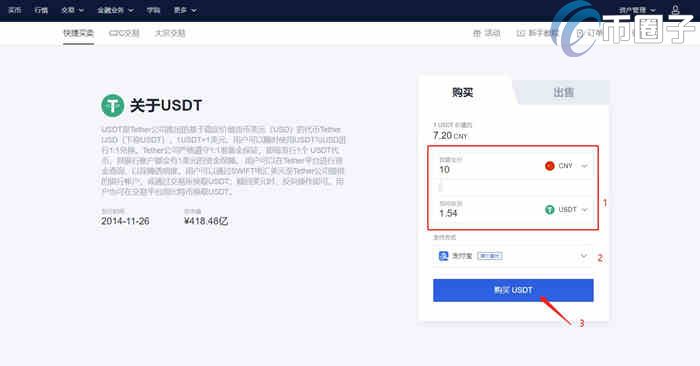Click the Tether logo beside 关于USDT

point(112,105)
